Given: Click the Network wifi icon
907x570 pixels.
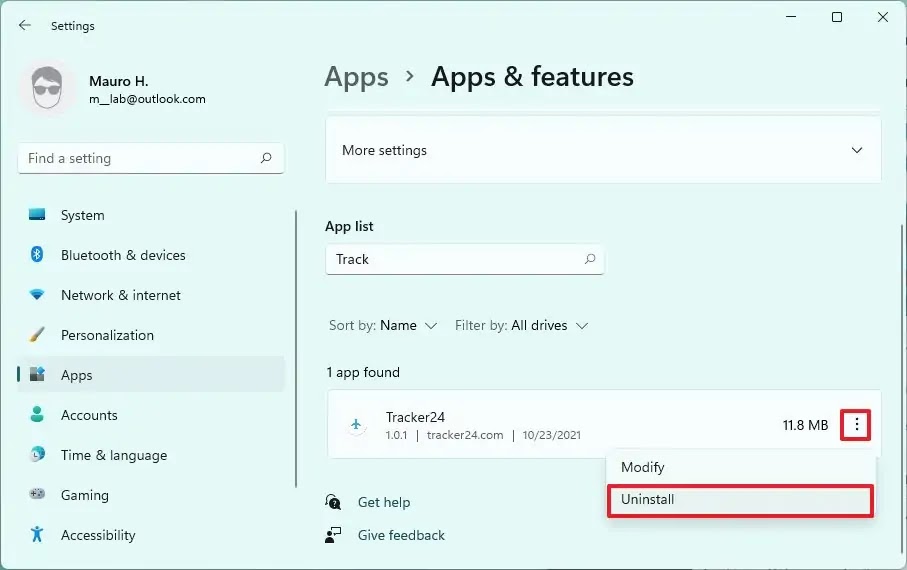Looking at the screenshot, I should coord(37,295).
